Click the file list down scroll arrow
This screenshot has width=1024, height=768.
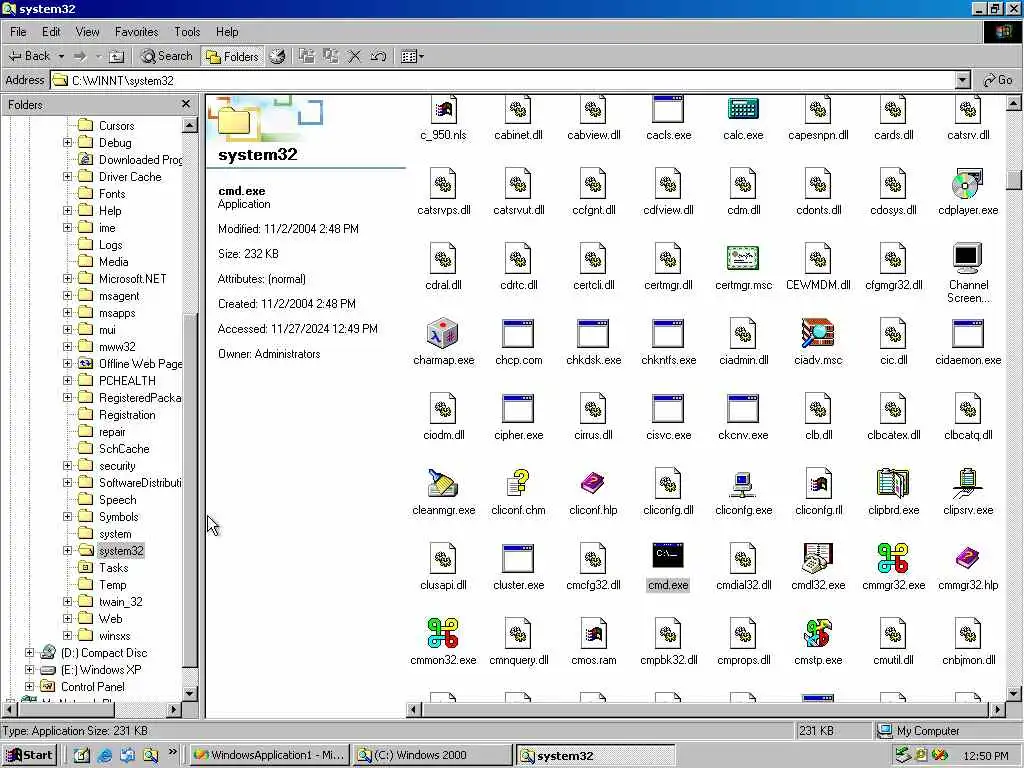click(x=1013, y=694)
